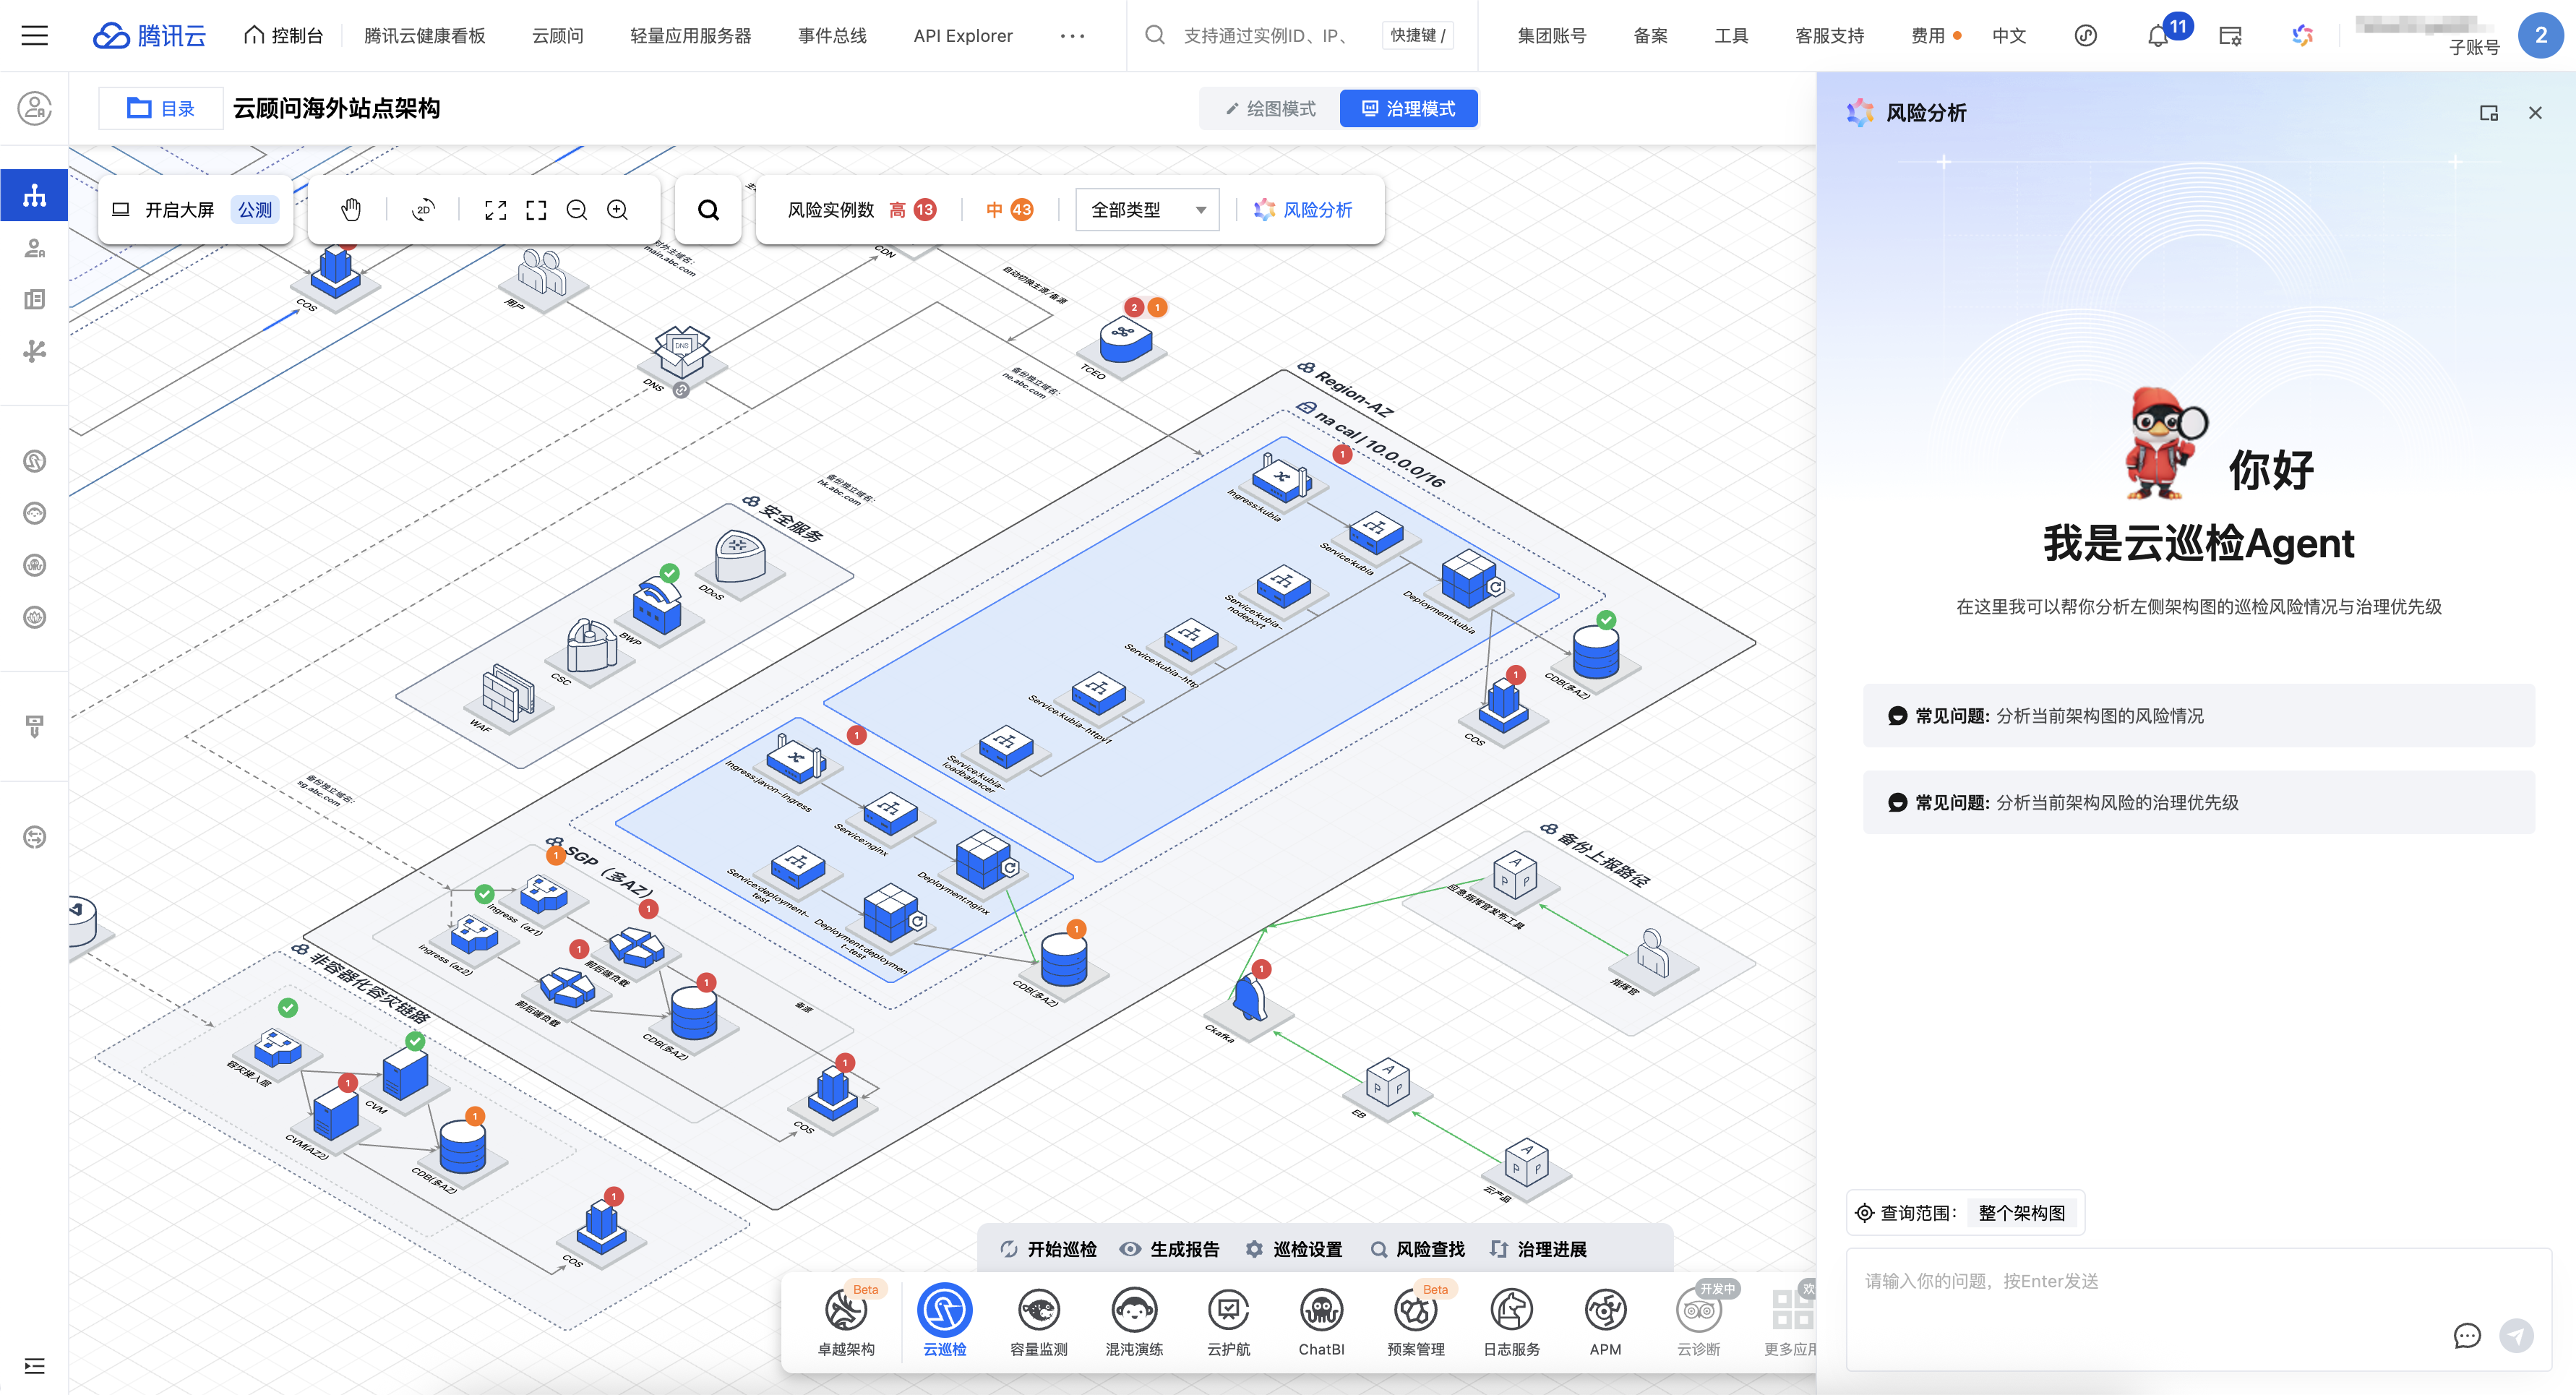Open the 事件总线 navigation item
The image size is (2576, 1395).
(x=832, y=36)
